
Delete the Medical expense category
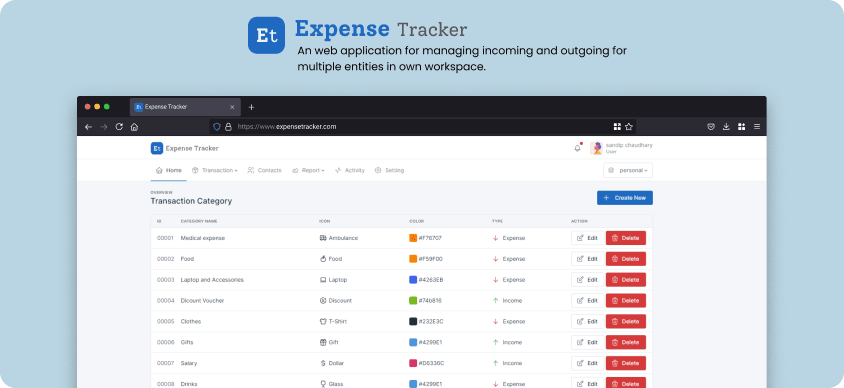(x=625, y=238)
